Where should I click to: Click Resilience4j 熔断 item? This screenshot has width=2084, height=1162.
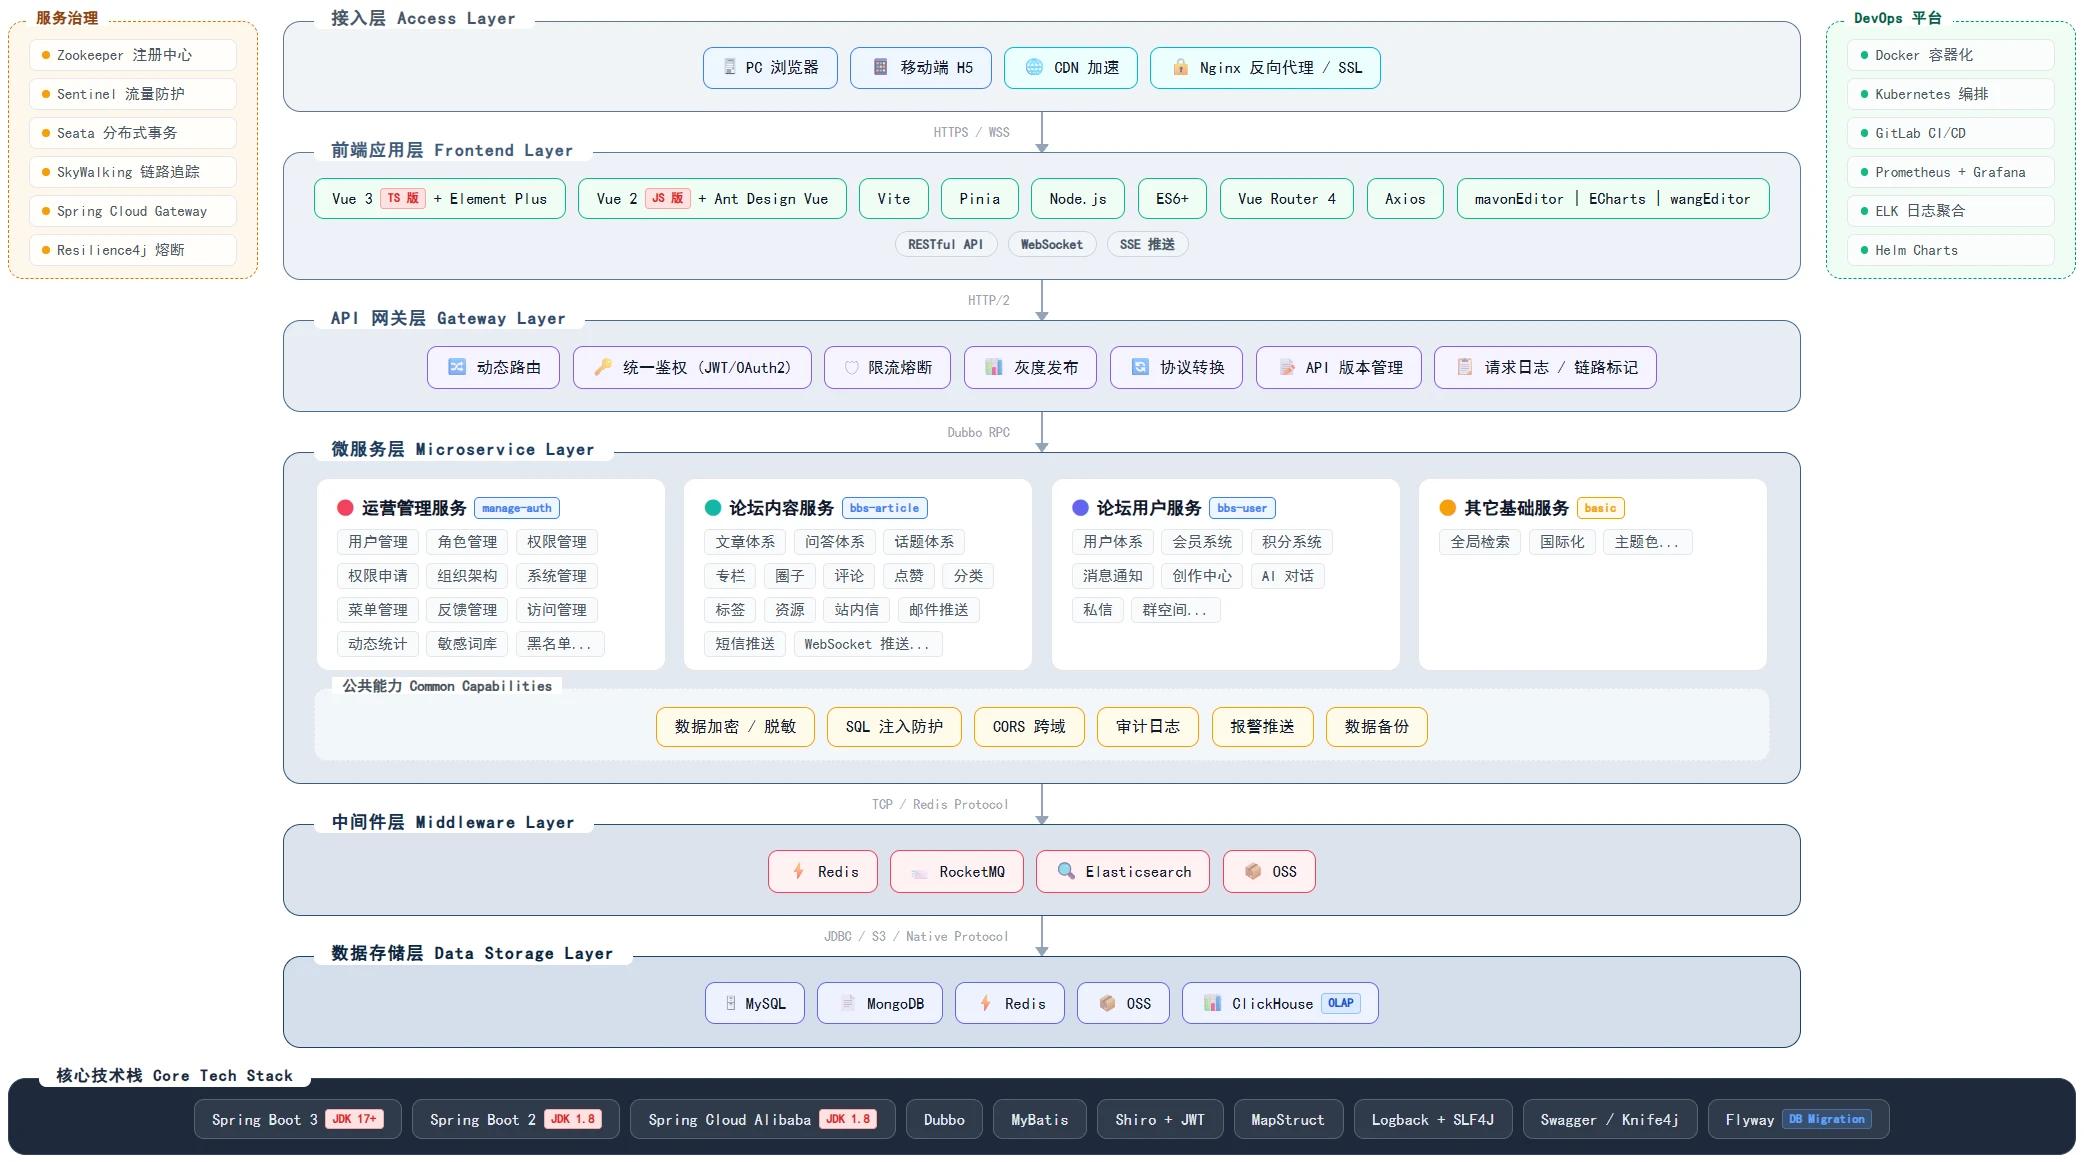133,250
